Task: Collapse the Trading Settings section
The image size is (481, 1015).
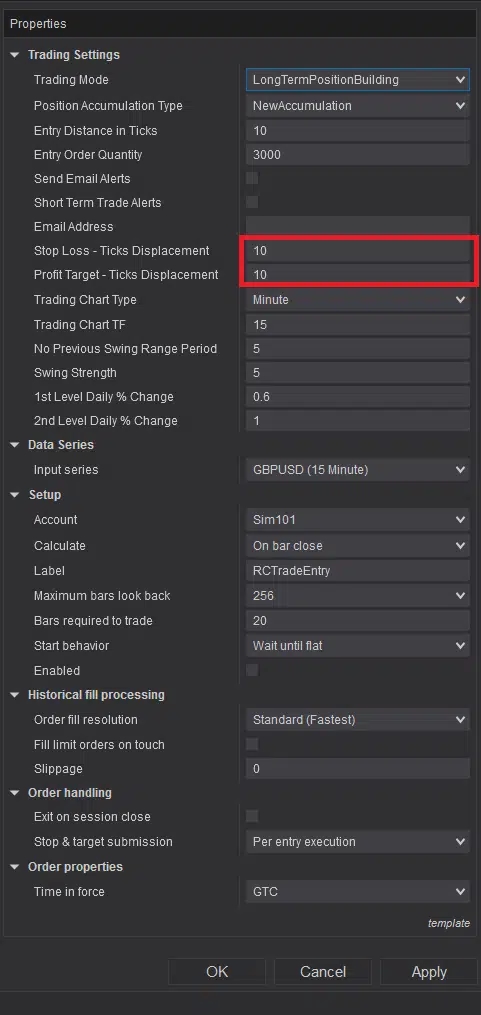Action: pos(15,55)
